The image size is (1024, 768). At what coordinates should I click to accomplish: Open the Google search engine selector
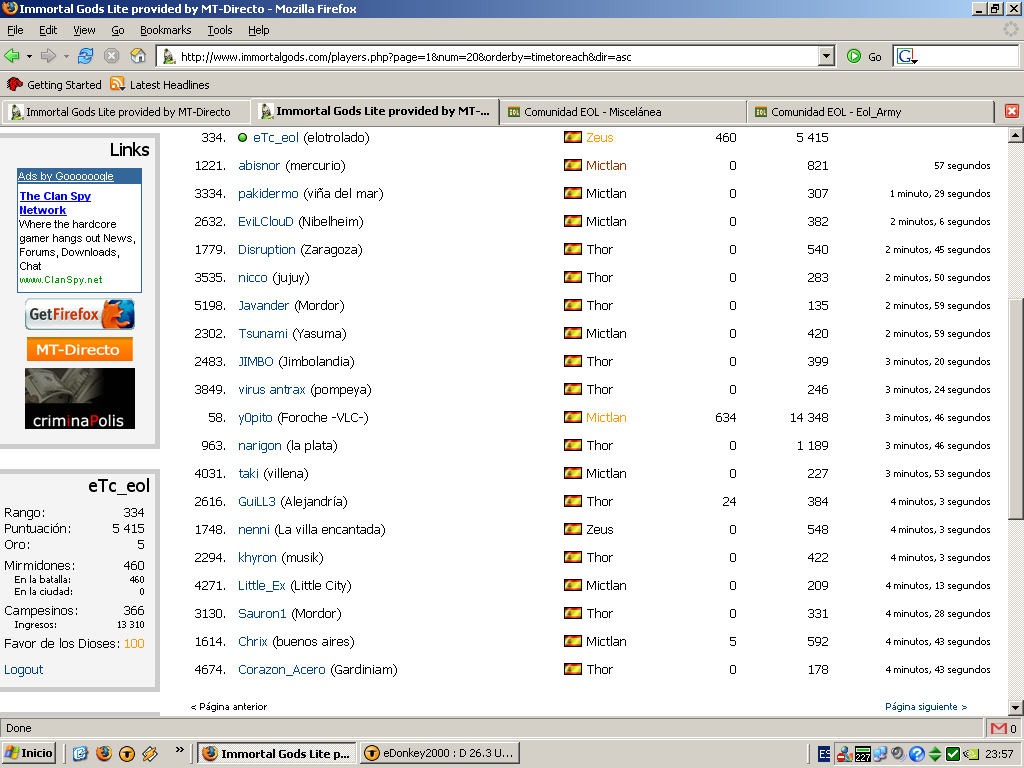point(907,57)
